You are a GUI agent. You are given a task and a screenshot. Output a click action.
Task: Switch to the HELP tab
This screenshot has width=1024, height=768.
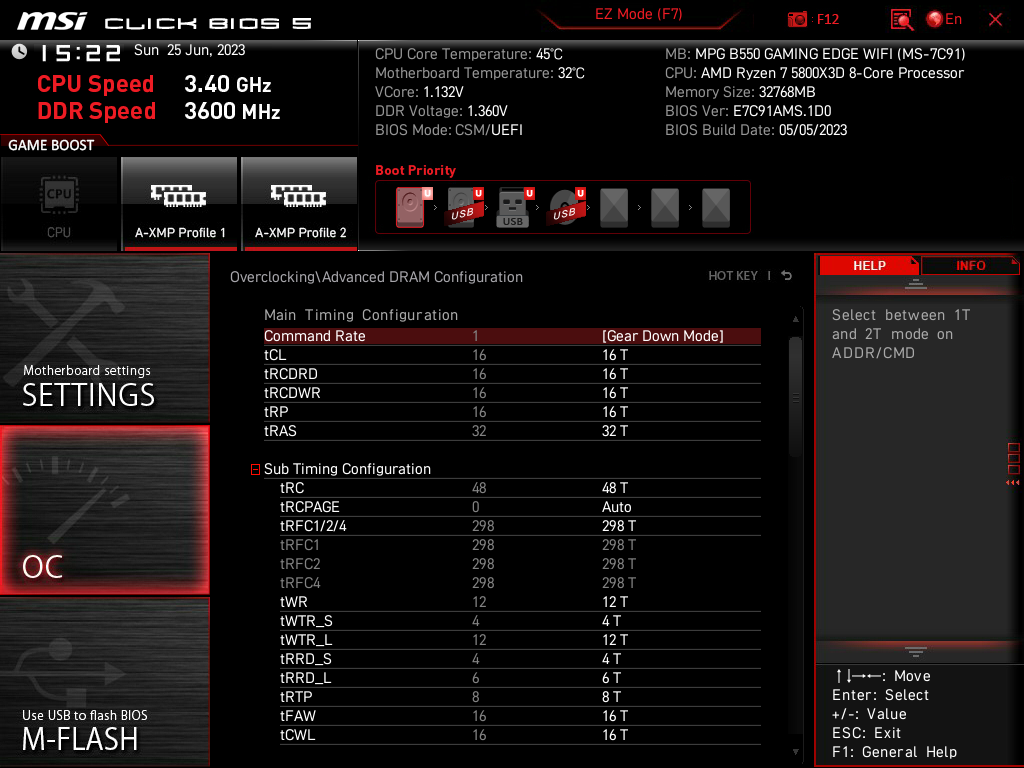(869, 266)
